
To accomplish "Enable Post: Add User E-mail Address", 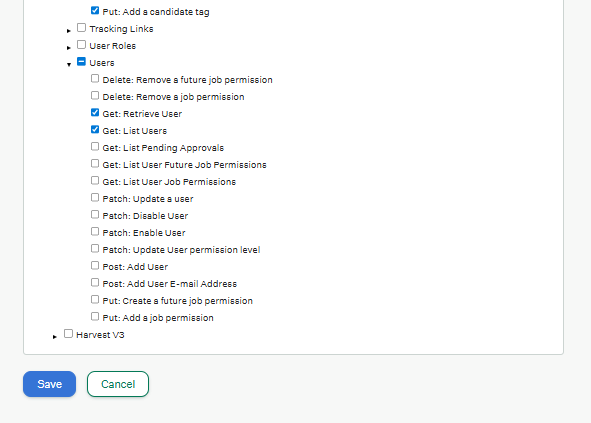I will 95,282.
